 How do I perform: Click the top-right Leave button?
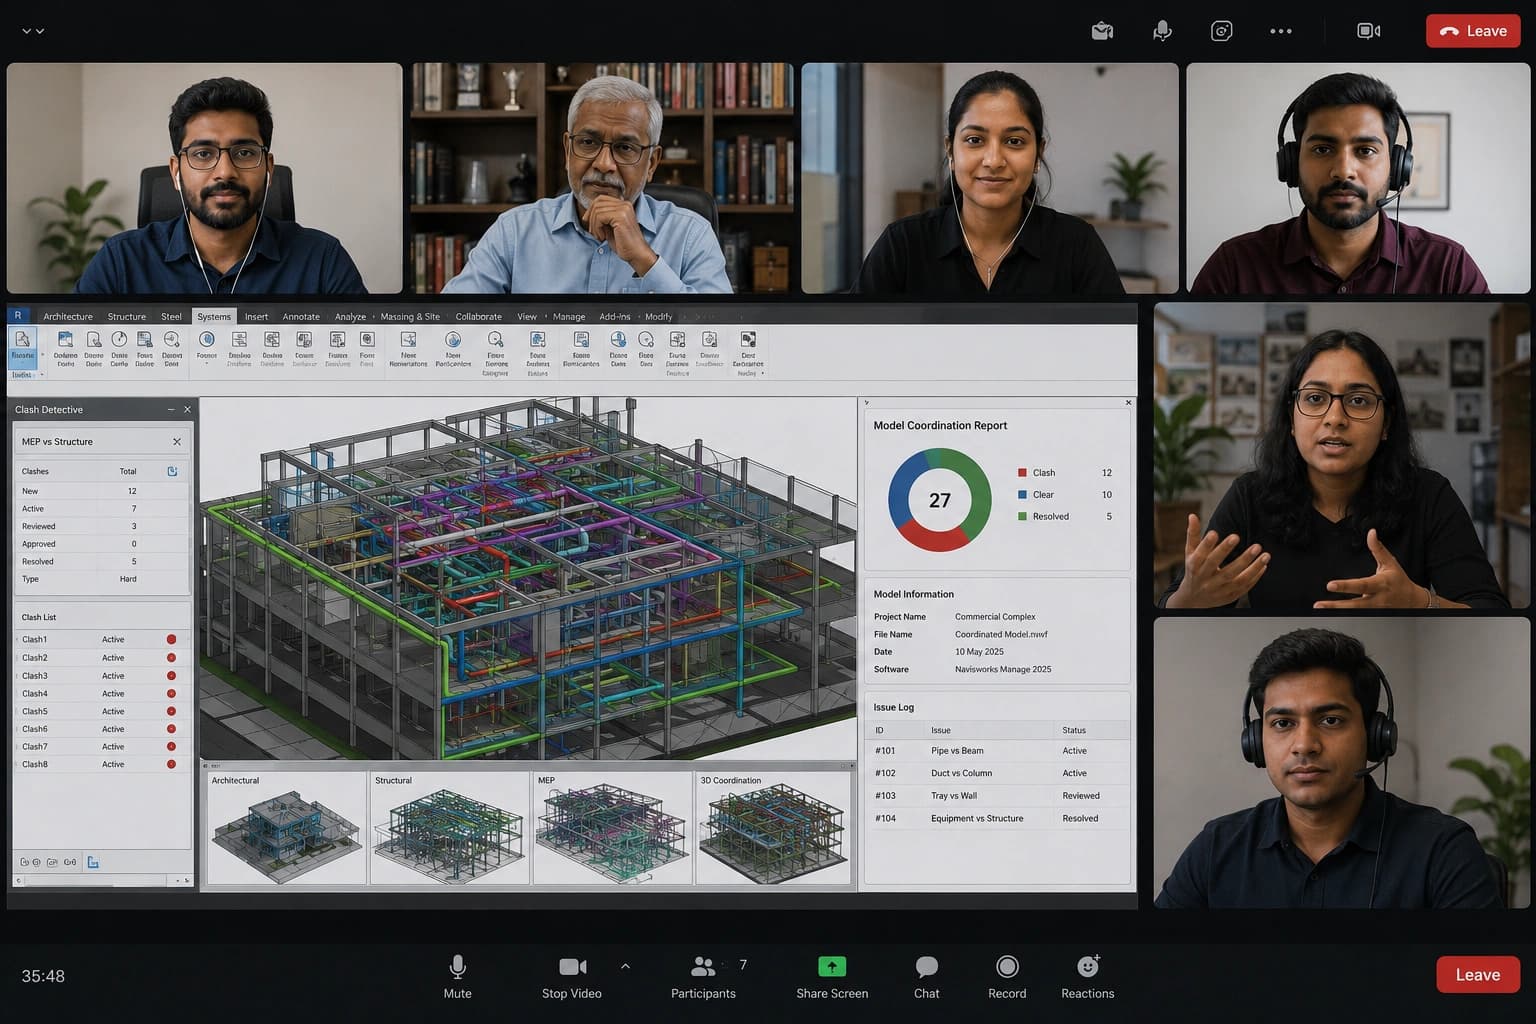tap(1473, 31)
